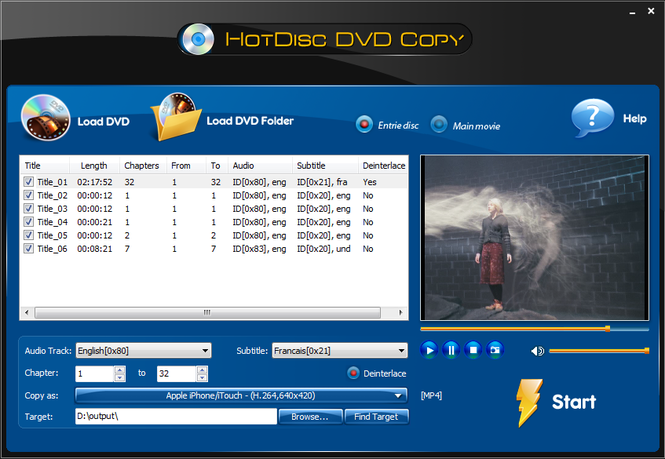Click the [MP4] format label
The width and height of the screenshot is (665, 459).
(x=431, y=395)
